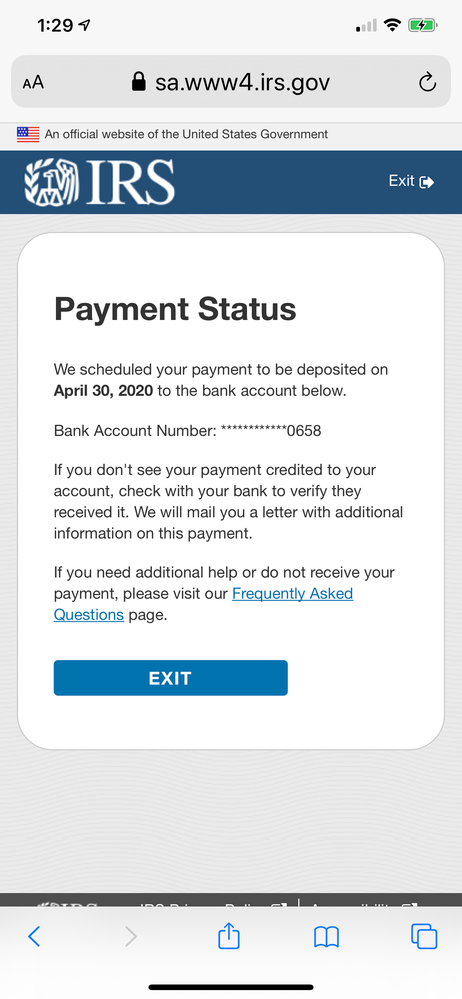Open the AA reader text-size menu
The image size is (462, 999).
[33, 83]
